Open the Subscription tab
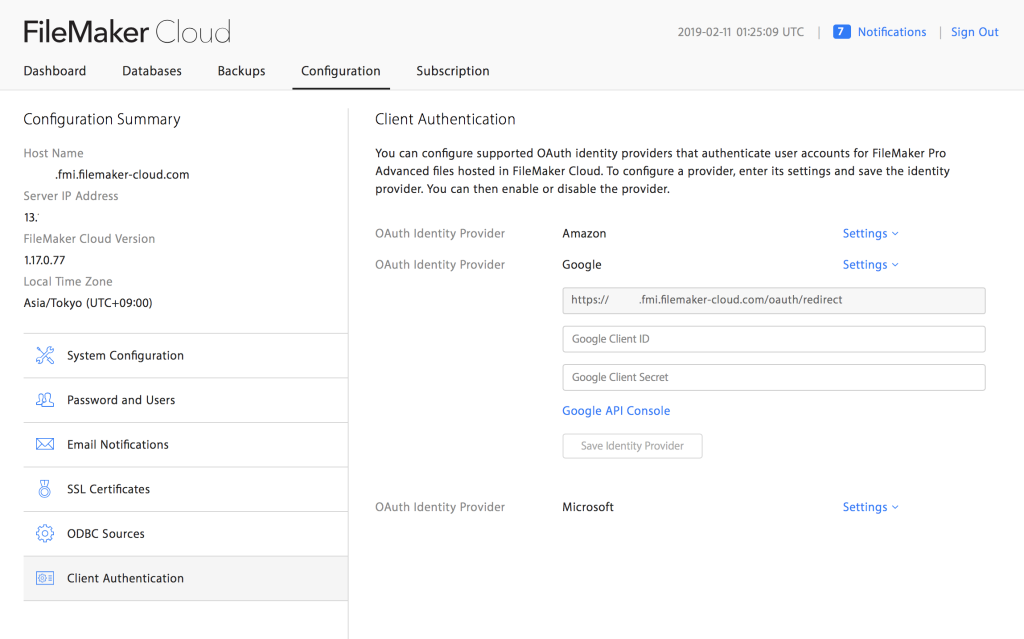This screenshot has width=1024, height=639. (x=453, y=71)
